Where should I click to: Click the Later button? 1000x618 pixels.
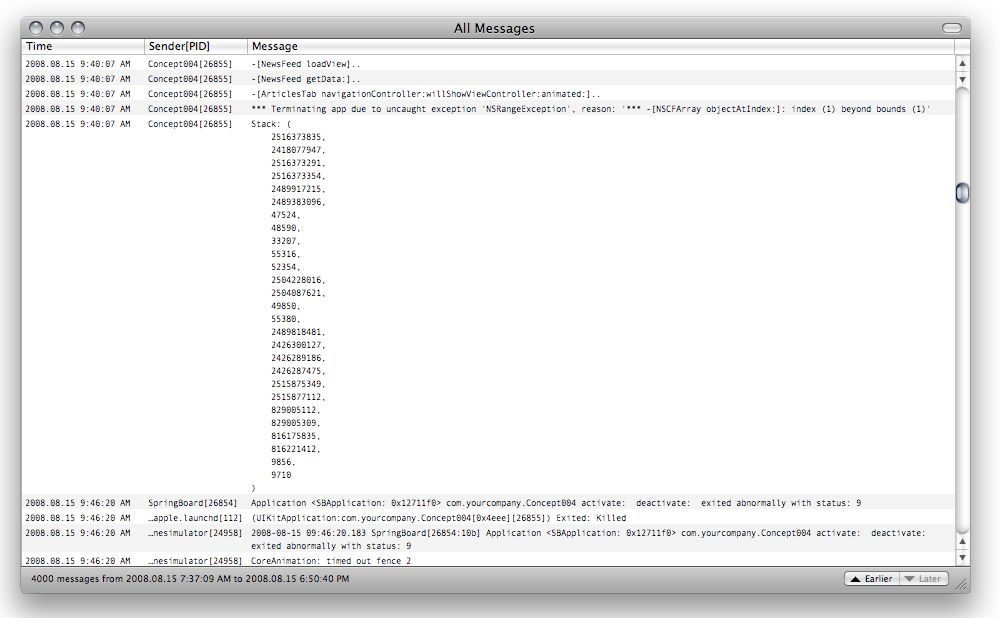pyautogui.click(x=923, y=579)
